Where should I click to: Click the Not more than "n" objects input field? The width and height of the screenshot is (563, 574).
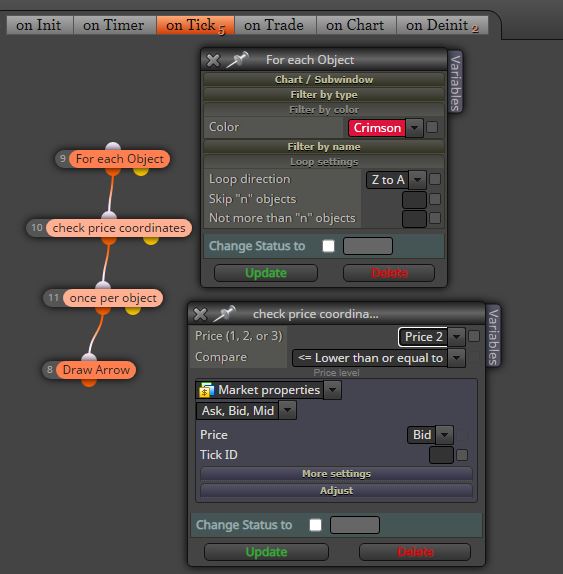pyautogui.click(x=414, y=219)
